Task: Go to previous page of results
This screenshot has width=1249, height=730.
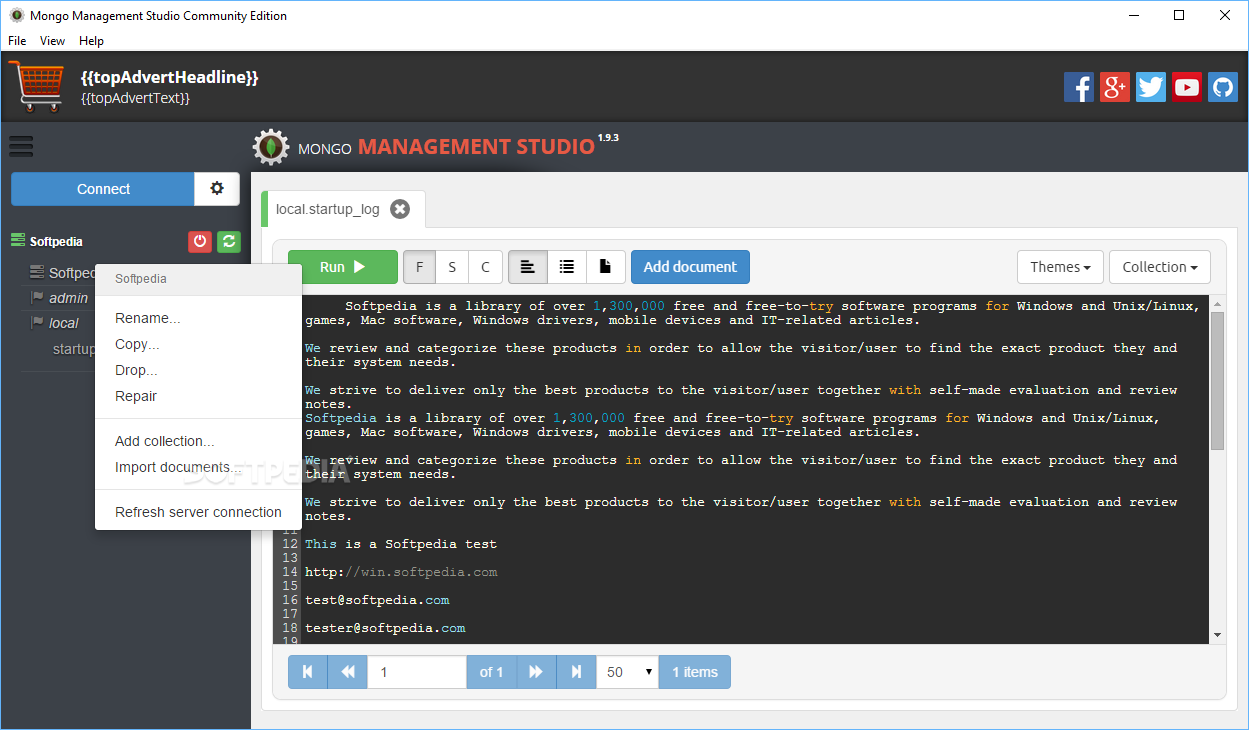Action: click(348, 672)
